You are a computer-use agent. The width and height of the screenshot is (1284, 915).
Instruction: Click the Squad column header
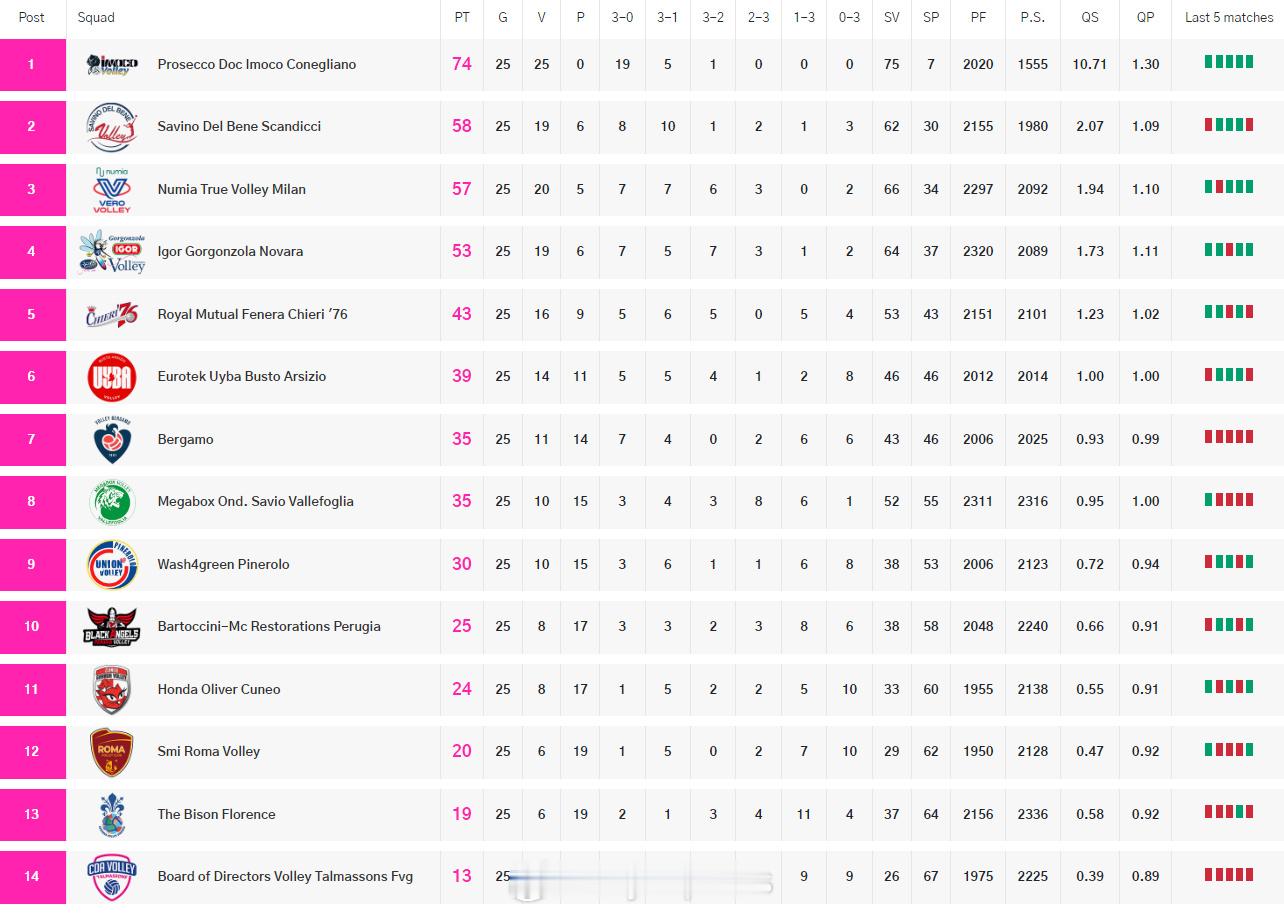click(x=96, y=17)
